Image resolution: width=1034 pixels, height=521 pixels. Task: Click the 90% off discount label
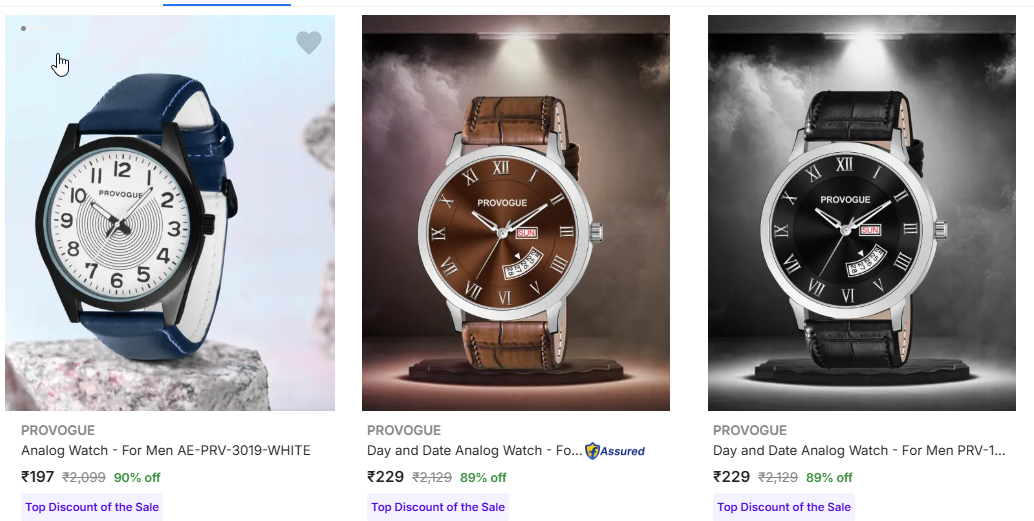pyautogui.click(x=137, y=478)
